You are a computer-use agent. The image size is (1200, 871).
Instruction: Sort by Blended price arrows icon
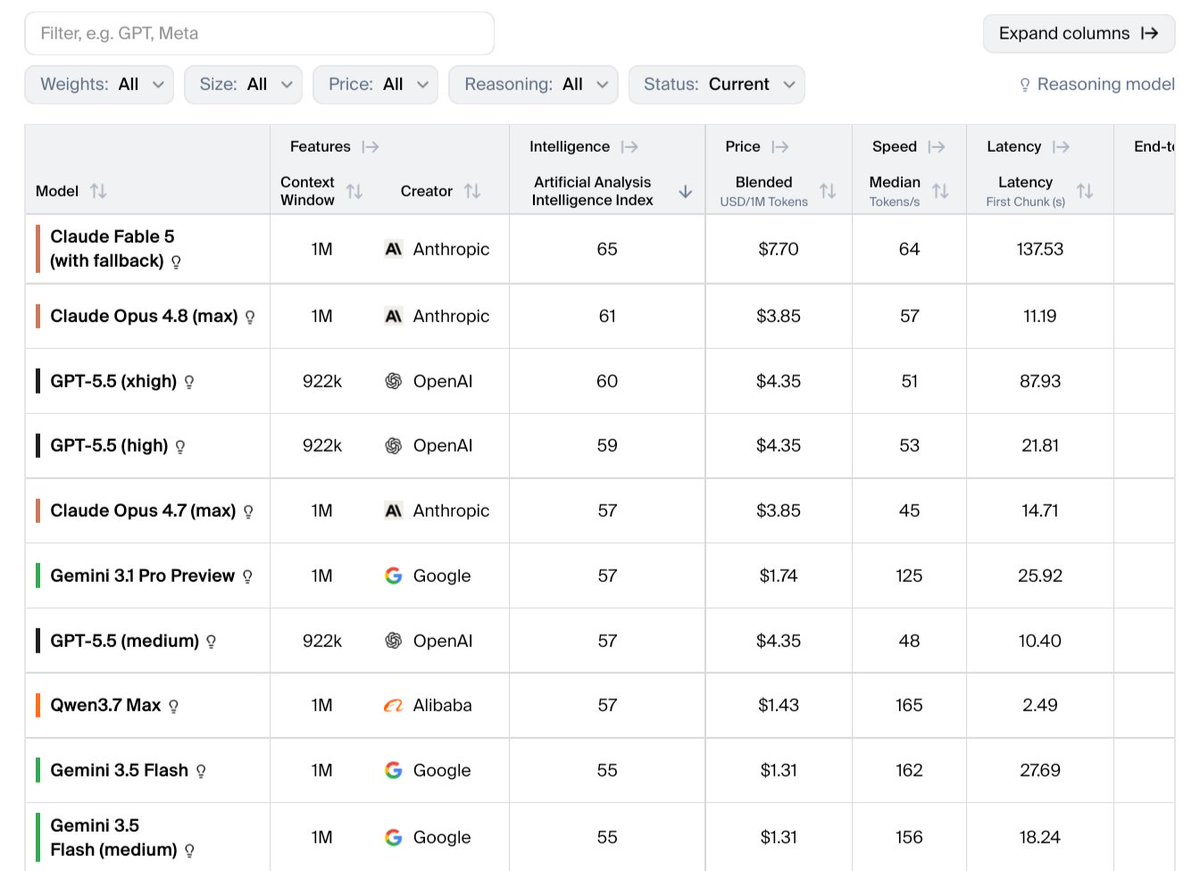828,191
